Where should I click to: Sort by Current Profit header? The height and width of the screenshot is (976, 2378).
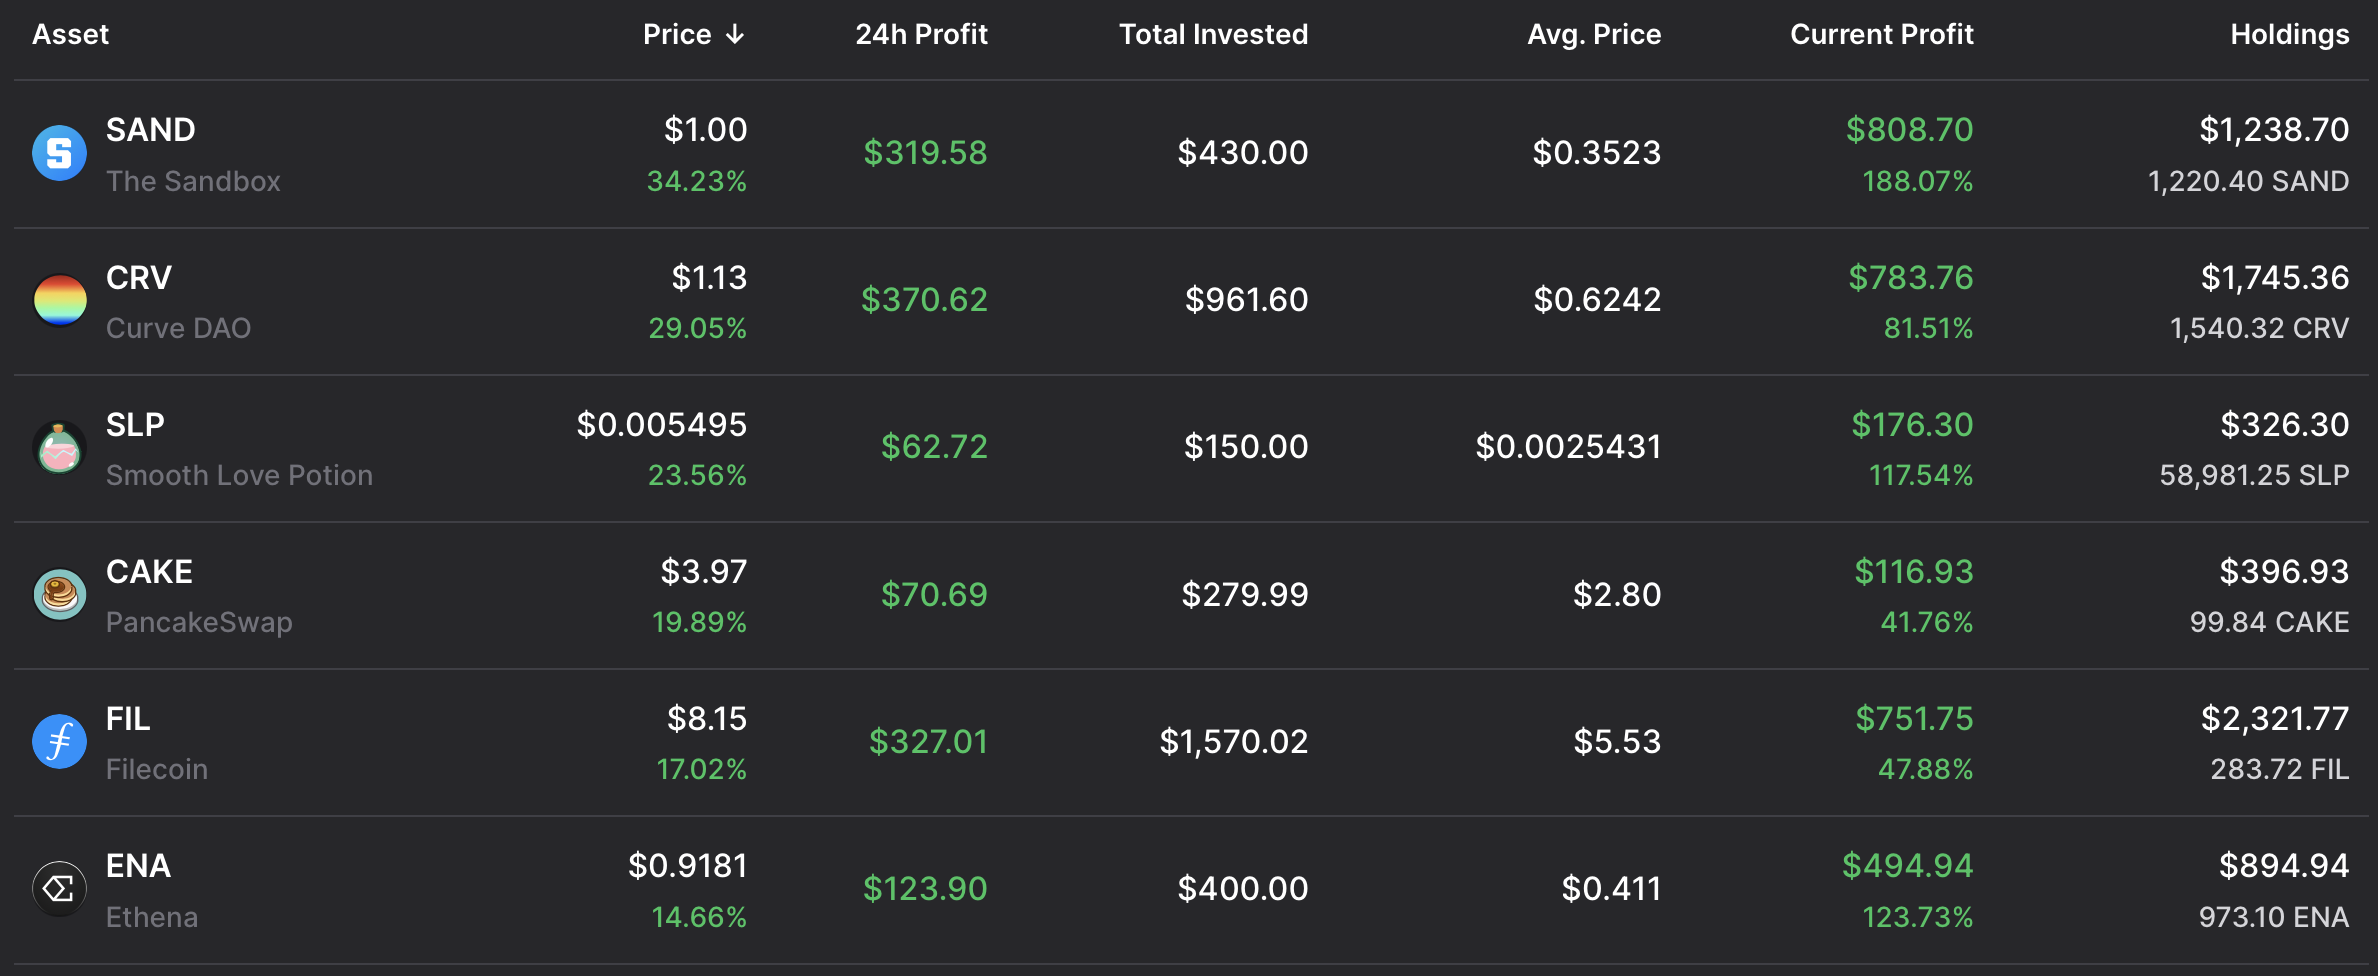pyautogui.click(x=1881, y=35)
